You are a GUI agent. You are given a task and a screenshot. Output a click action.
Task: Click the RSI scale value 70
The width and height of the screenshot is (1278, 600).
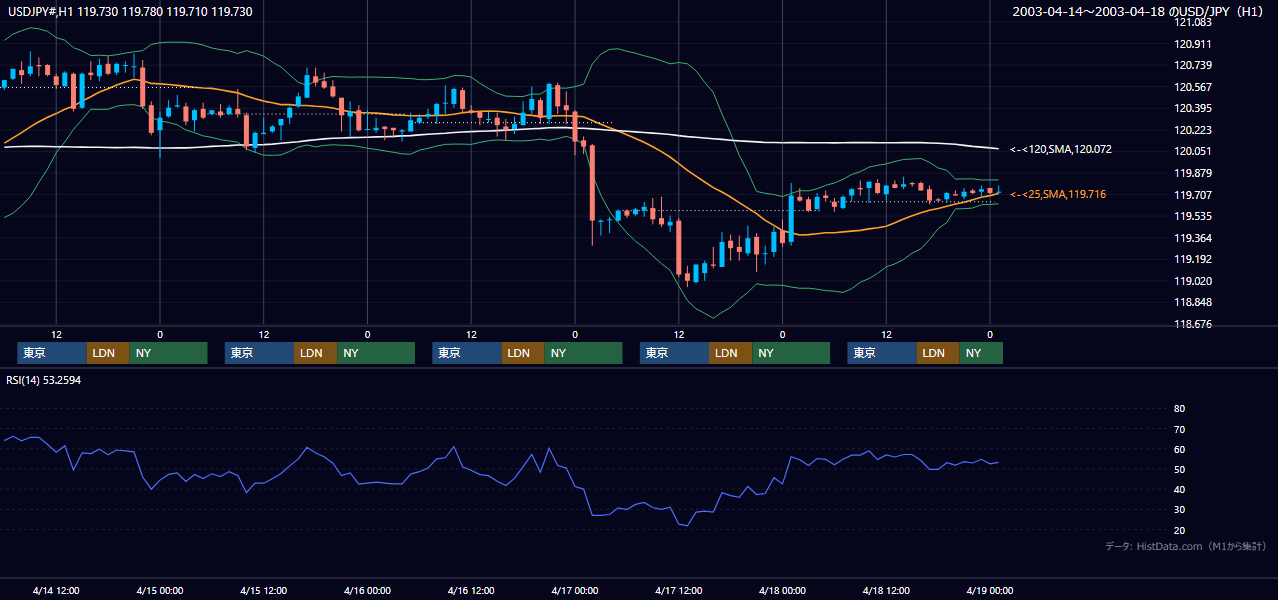click(x=1179, y=429)
